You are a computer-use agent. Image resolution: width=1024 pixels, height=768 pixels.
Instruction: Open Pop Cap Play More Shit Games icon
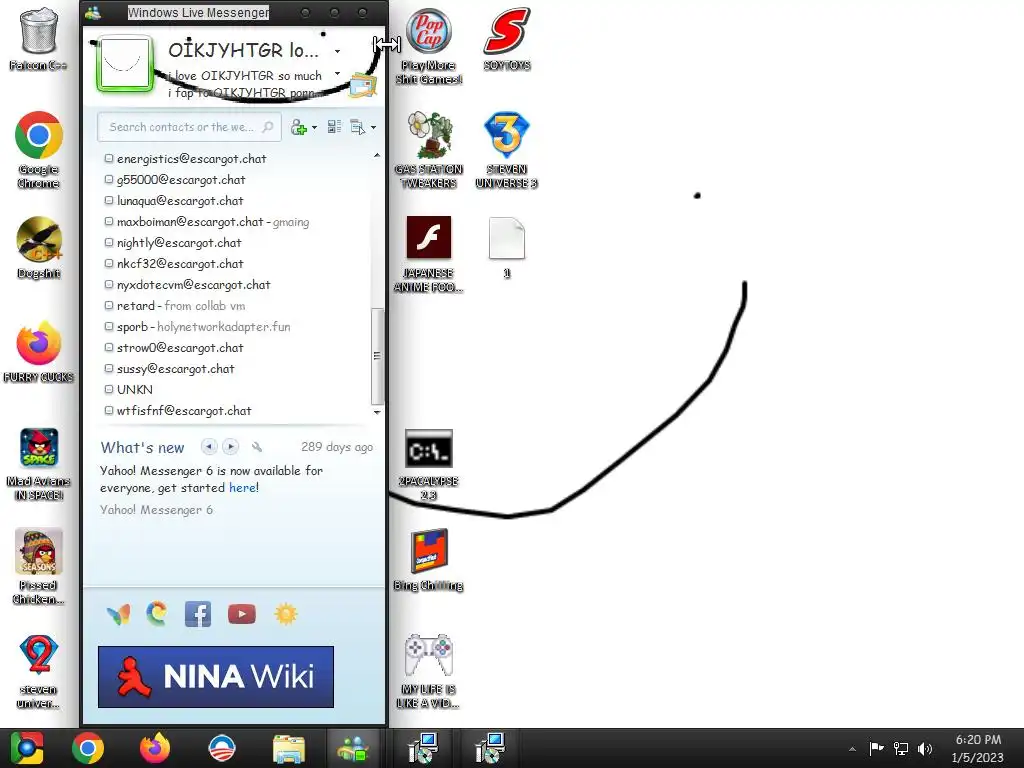click(428, 46)
